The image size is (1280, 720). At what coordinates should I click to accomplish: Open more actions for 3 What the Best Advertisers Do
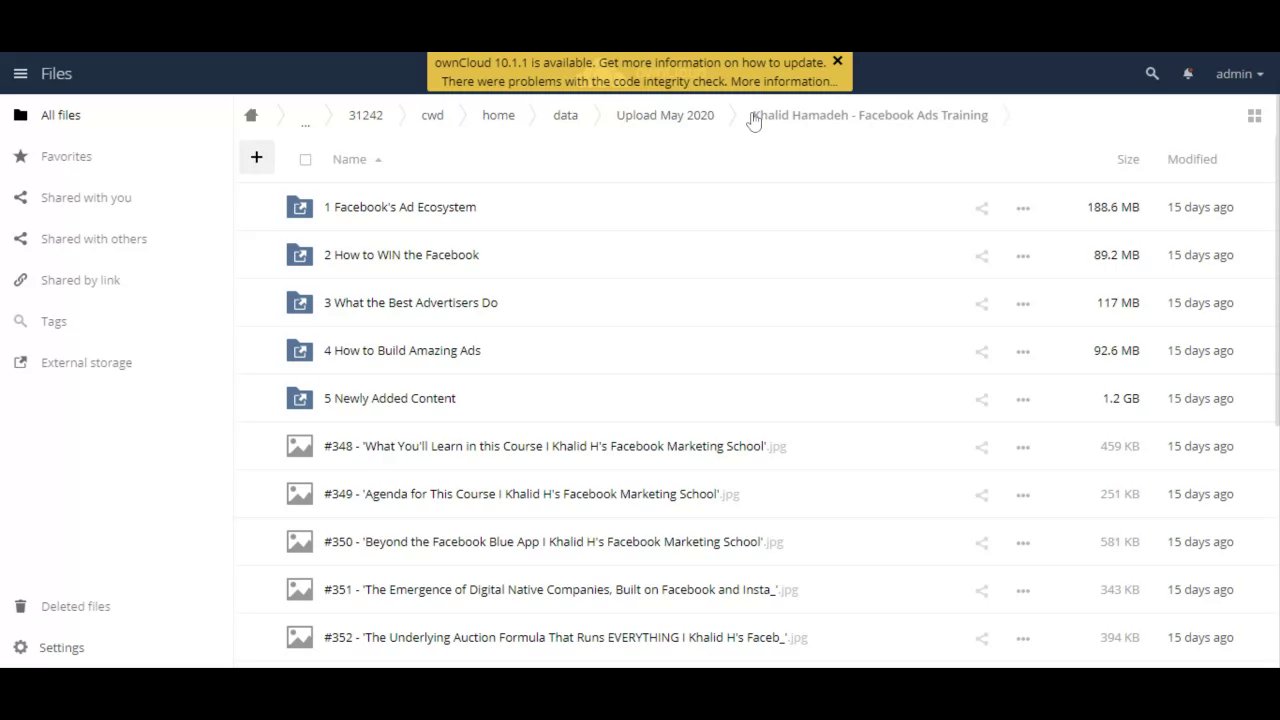point(1023,304)
